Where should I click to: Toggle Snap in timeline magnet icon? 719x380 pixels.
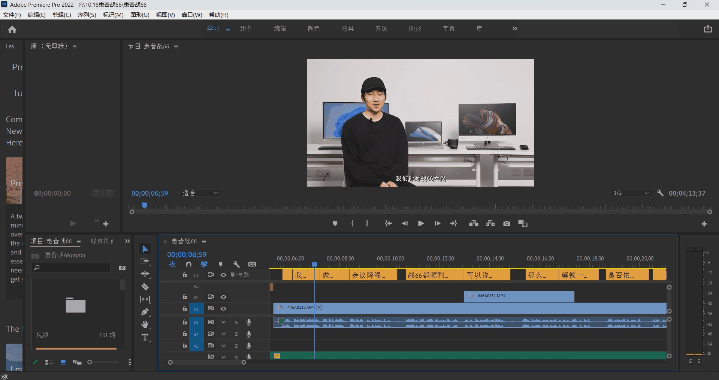188,264
